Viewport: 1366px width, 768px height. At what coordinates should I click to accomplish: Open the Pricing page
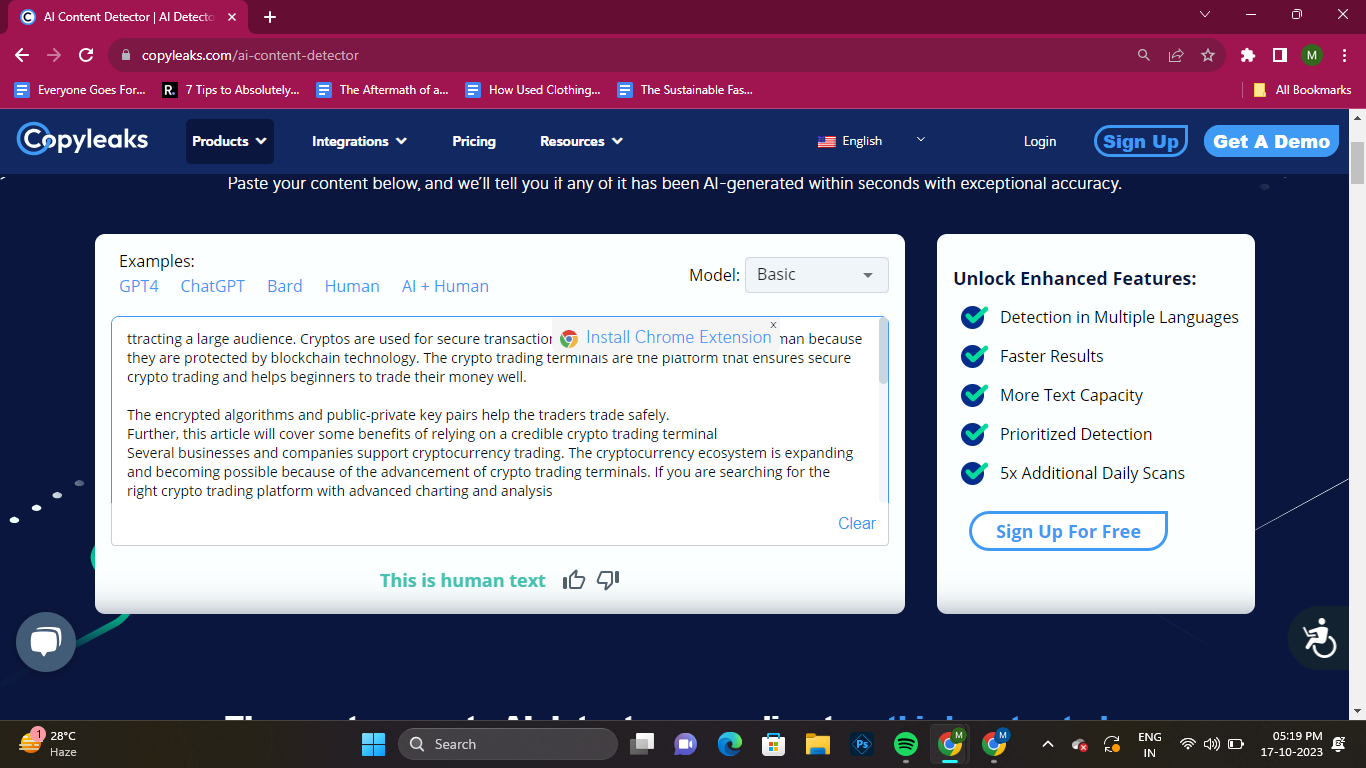point(474,141)
